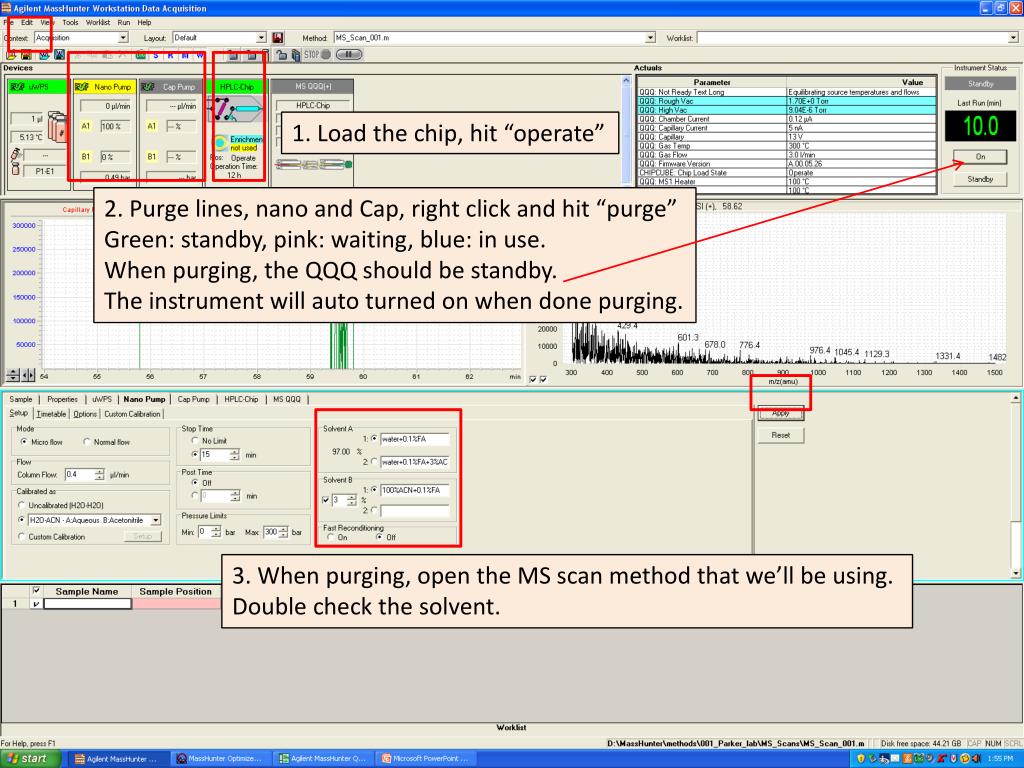Click the open padlock toolbar icon
The image size is (1024, 768).
[281, 54]
